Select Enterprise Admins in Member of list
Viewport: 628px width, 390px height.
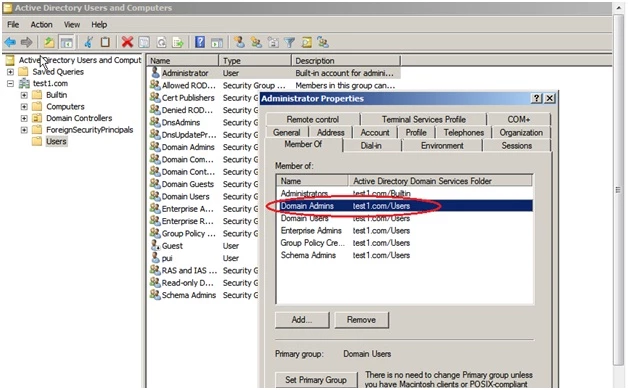405,231
